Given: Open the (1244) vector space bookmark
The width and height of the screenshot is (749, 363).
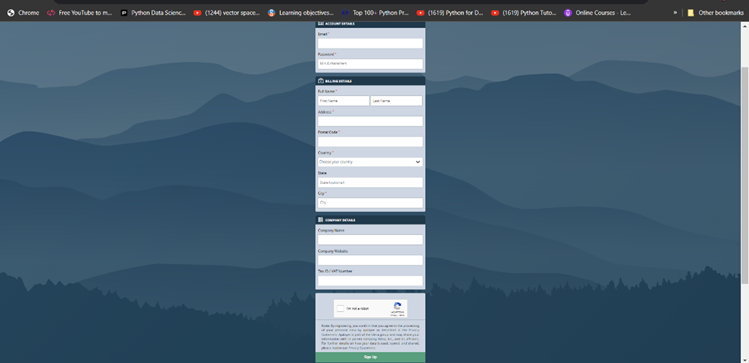Looking at the screenshot, I should click(227, 13).
